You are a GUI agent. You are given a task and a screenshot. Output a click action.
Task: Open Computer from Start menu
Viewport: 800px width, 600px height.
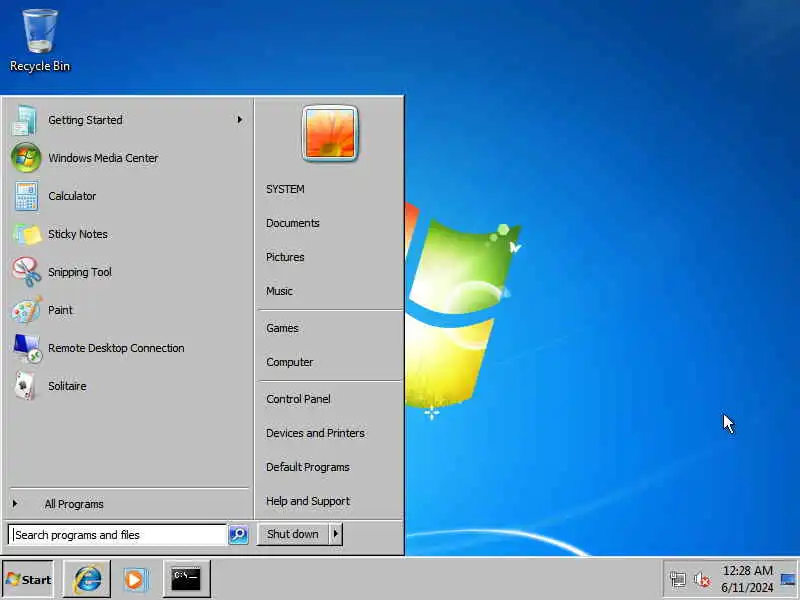click(x=289, y=362)
